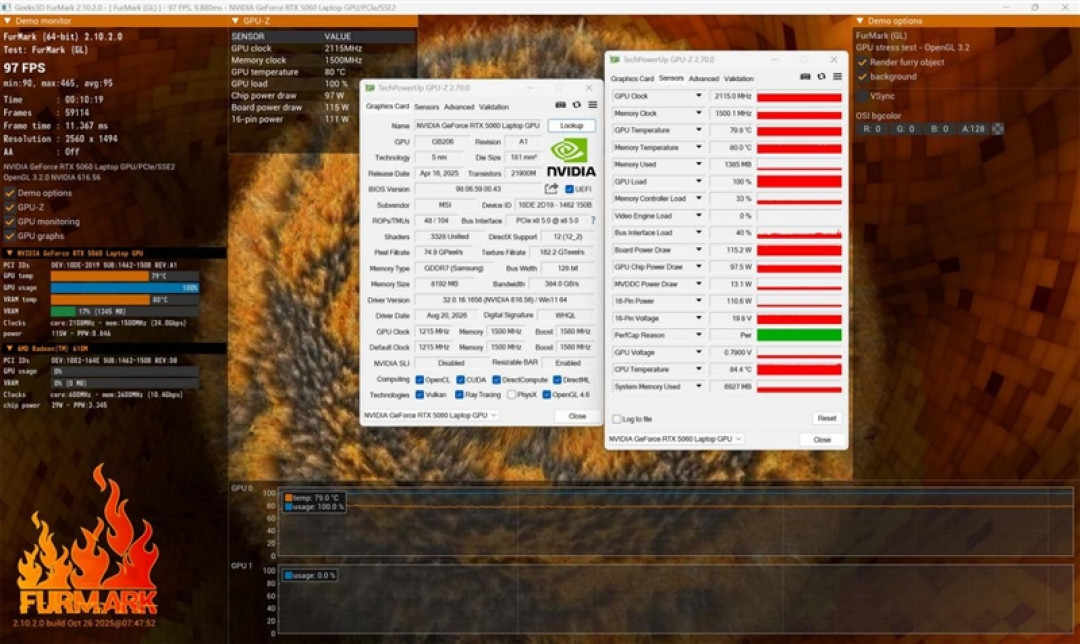Toggle GPU-Z checkbox in Demo monitor panel

pyautogui.click(x=10, y=207)
